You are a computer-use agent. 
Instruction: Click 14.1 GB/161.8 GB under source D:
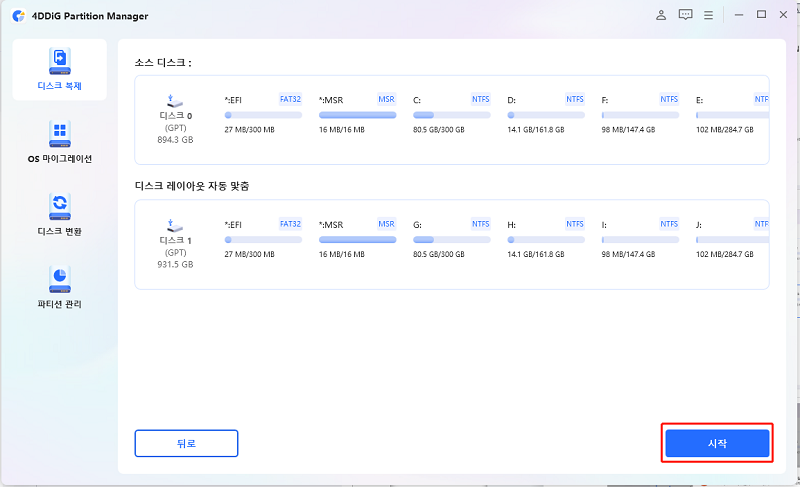(536, 130)
